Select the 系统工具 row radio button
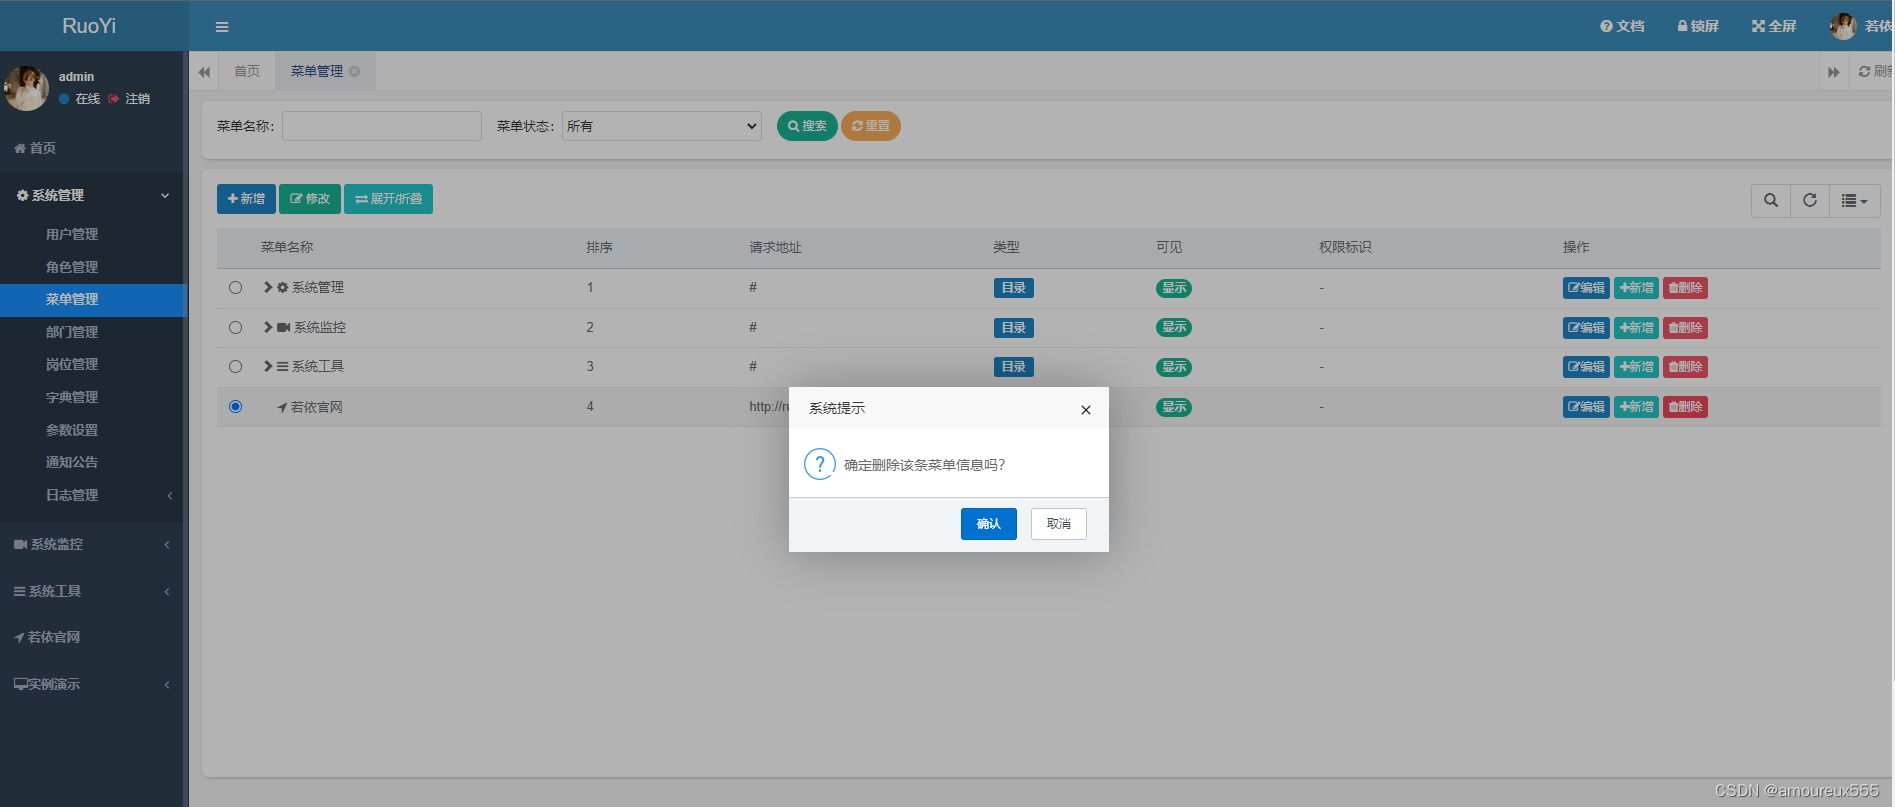The image size is (1895, 807). 235,367
